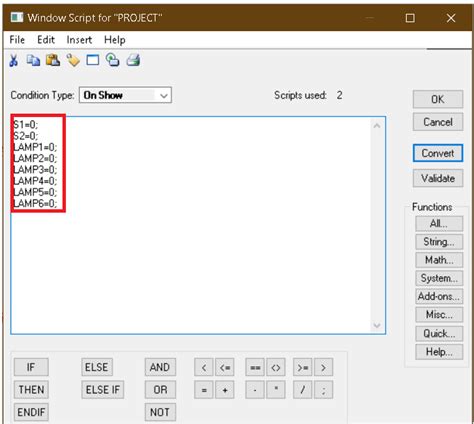The image size is (474, 424).
Task: Click the script line S2=0;
Action: click(x=26, y=136)
